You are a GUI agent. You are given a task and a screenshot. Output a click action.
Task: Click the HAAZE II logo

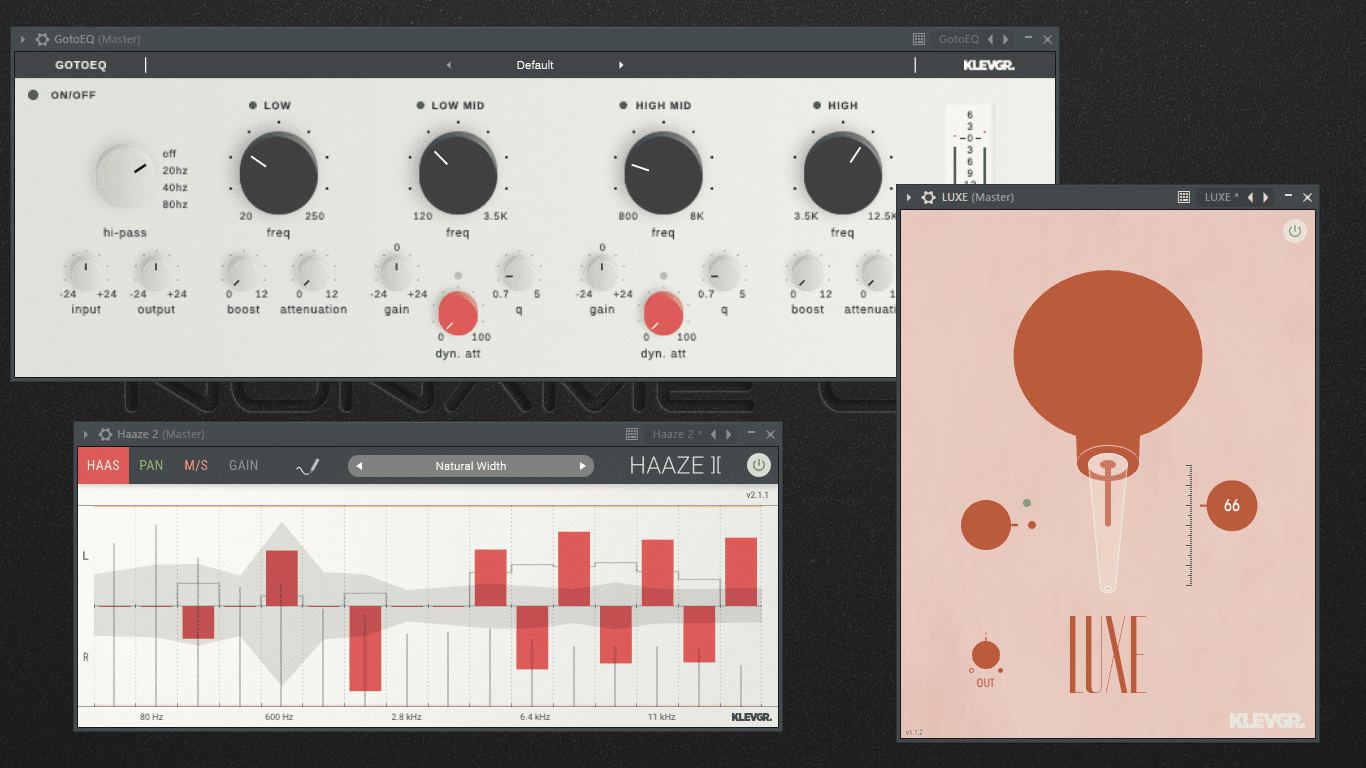tap(675, 465)
